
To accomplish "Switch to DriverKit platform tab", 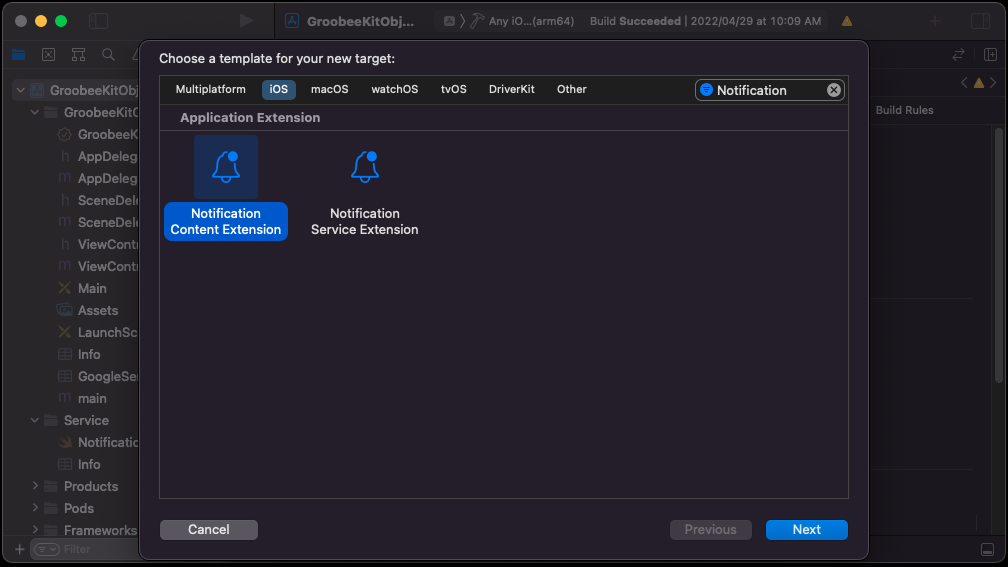I will point(511,89).
